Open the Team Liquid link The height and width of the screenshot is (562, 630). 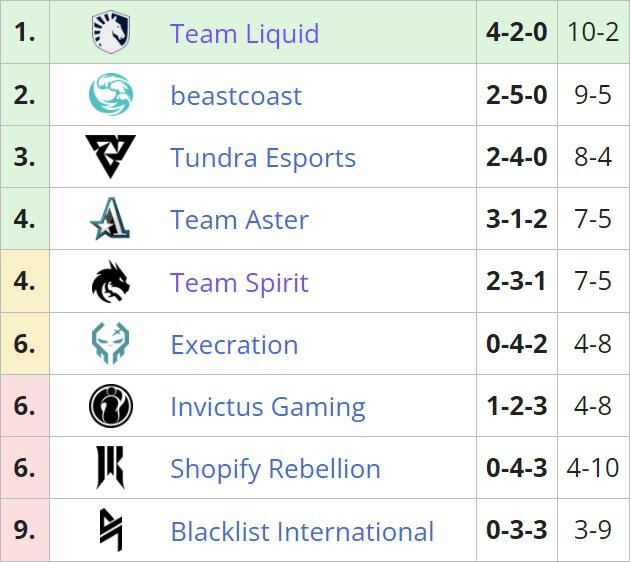(244, 33)
